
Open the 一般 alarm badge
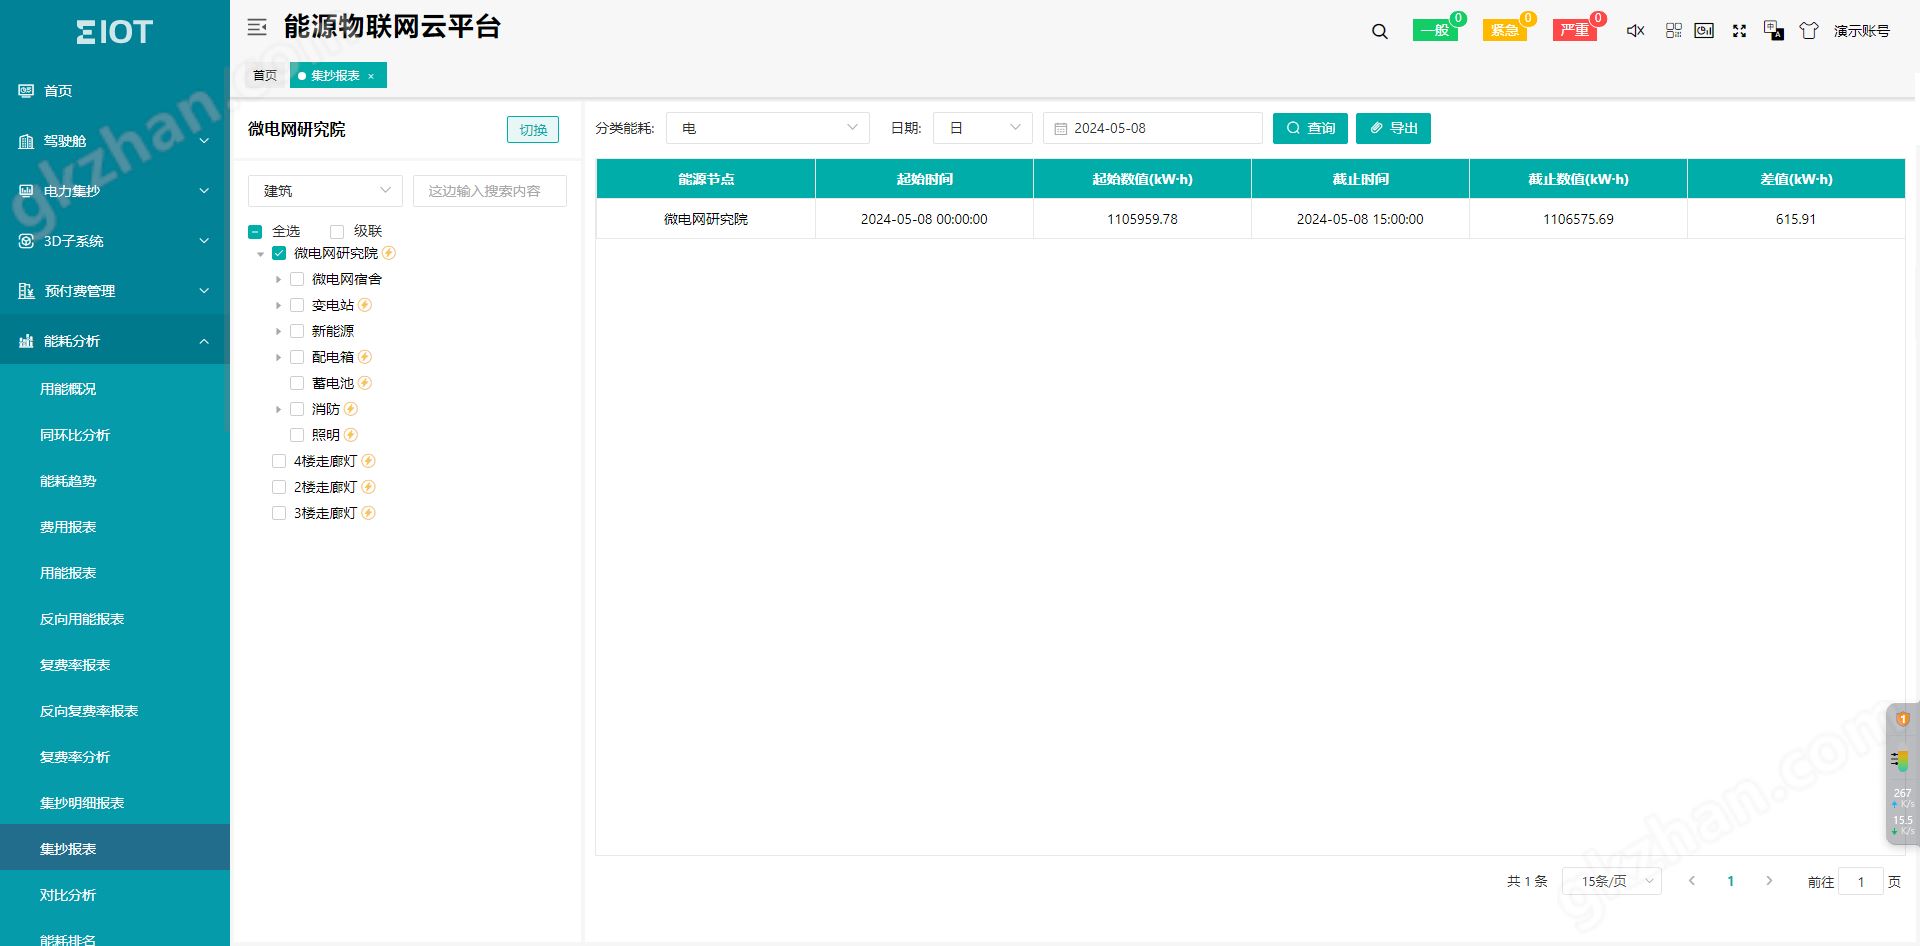click(1436, 30)
